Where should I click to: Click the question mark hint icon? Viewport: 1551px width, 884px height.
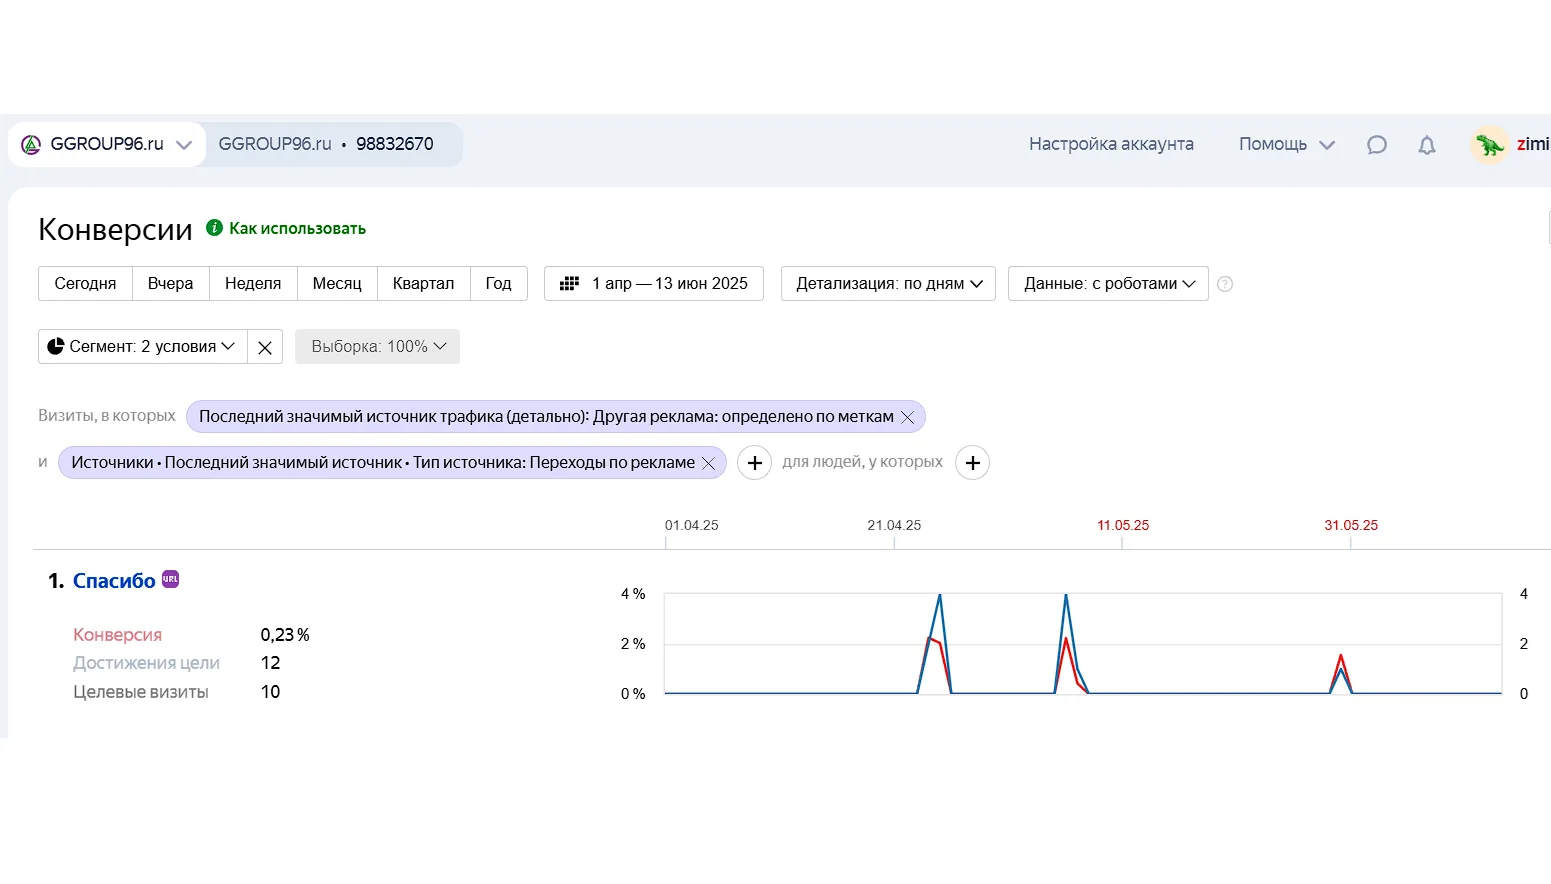click(1225, 284)
